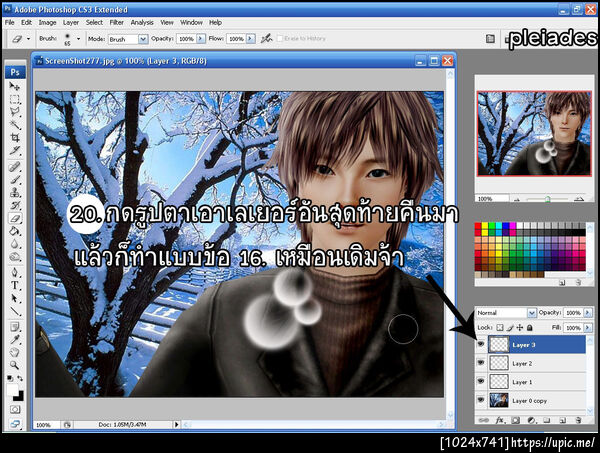Open the File menu
Viewport: 600px width, 453px height.
point(10,23)
